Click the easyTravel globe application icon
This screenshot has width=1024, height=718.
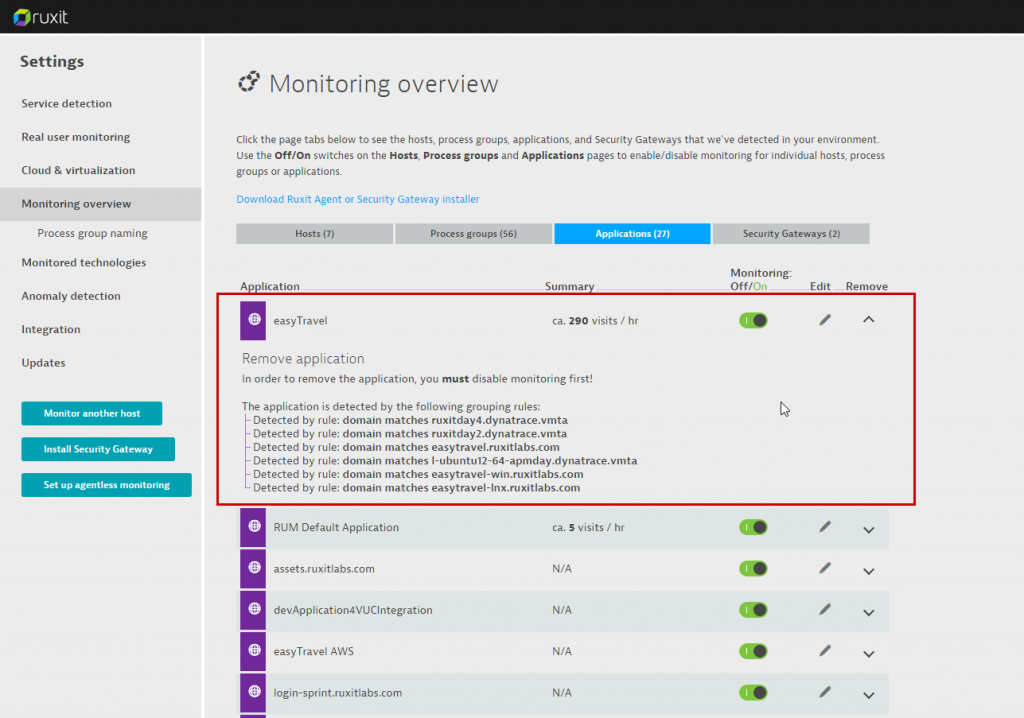click(x=254, y=320)
